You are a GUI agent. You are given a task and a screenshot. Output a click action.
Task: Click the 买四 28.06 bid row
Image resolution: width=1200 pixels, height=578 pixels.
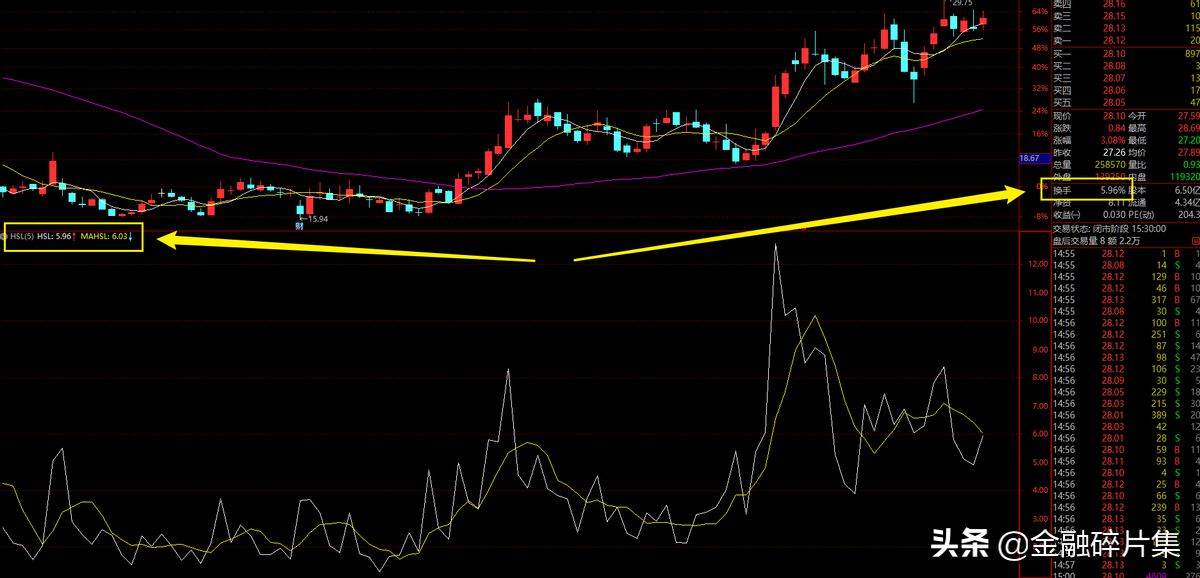pos(1125,90)
